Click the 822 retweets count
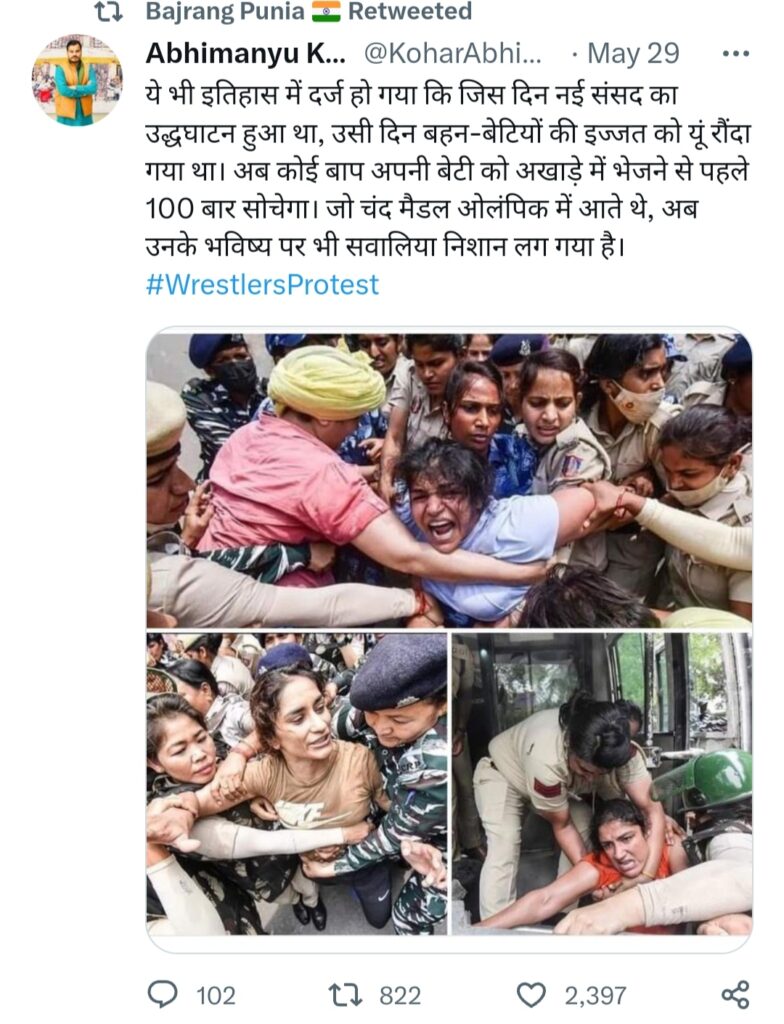The height and width of the screenshot is (1024, 784). click(400, 996)
